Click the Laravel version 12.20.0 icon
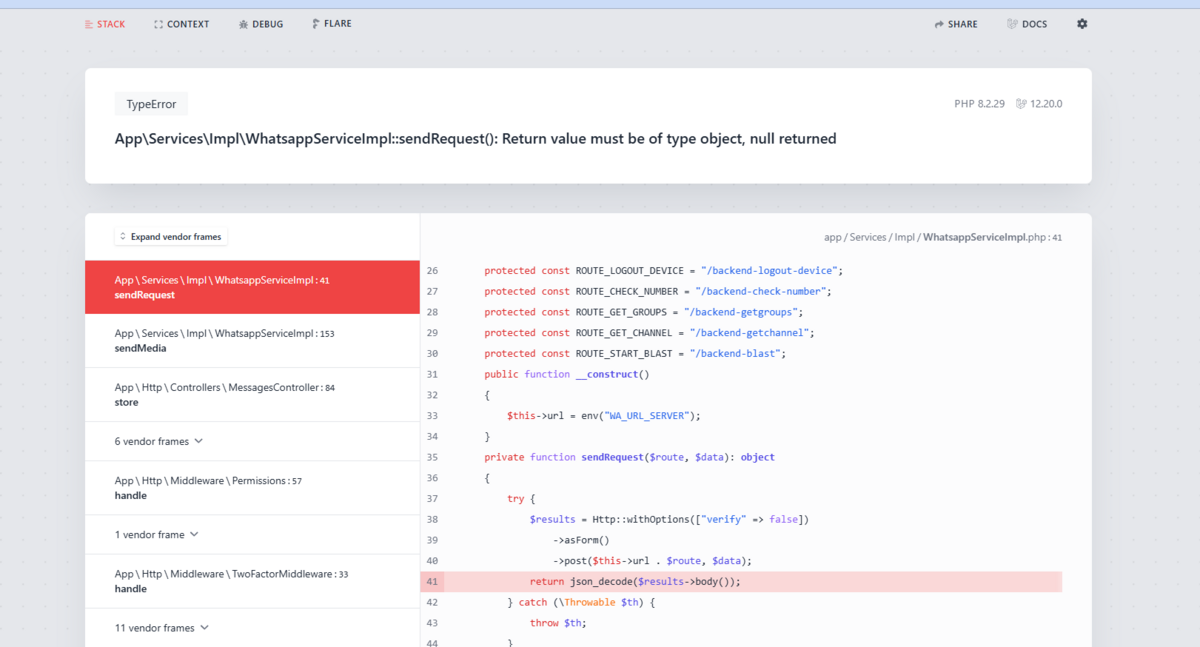This screenshot has height=647, width=1200. 1021,104
